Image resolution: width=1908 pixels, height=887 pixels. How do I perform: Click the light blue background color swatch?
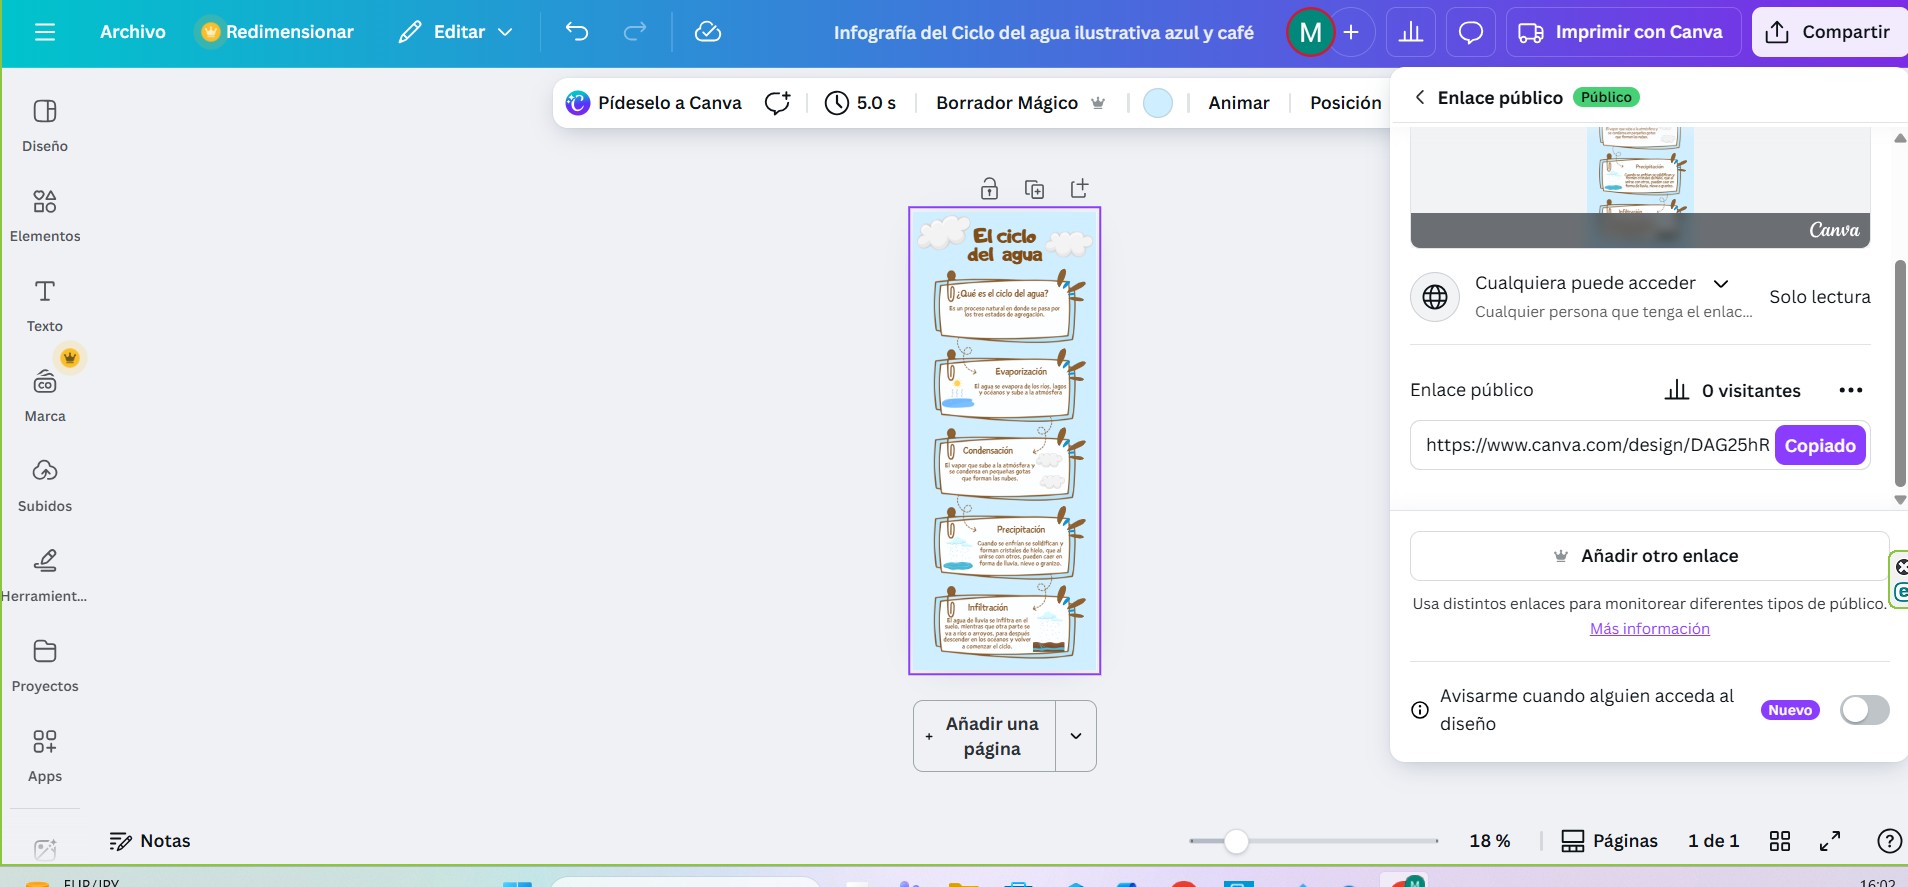coord(1157,103)
